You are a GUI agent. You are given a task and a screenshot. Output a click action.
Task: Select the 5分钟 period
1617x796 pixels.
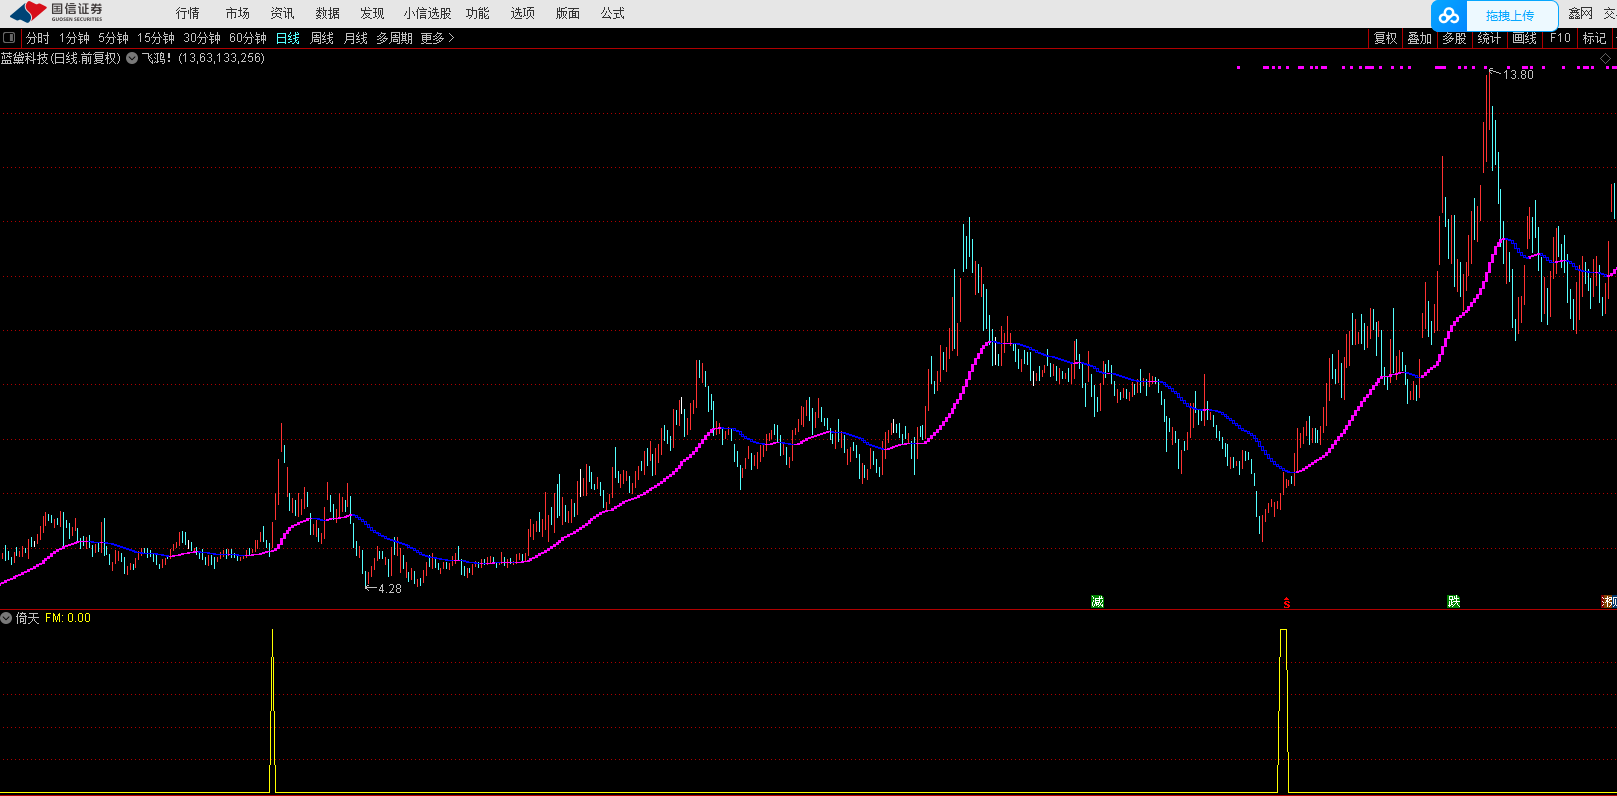coord(113,38)
